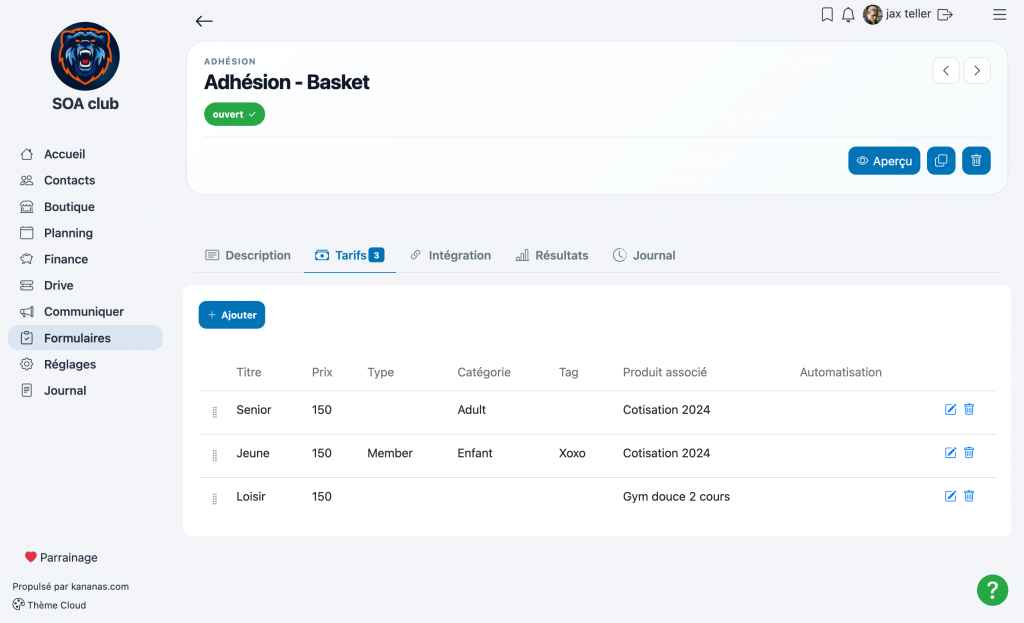The image size is (1024, 623).
Task: Select Formulaires in the sidebar
Action: click(85, 338)
